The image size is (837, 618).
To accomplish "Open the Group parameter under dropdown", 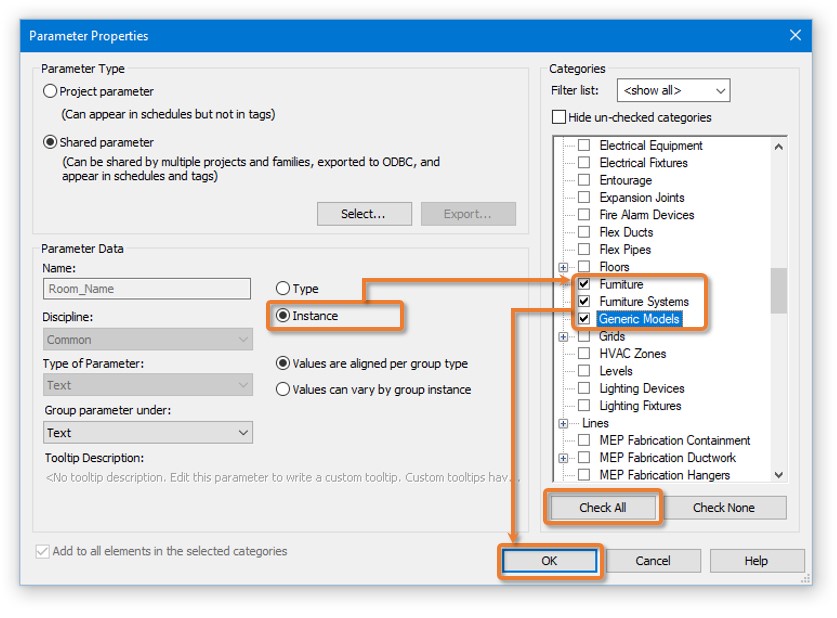I will (147, 432).
